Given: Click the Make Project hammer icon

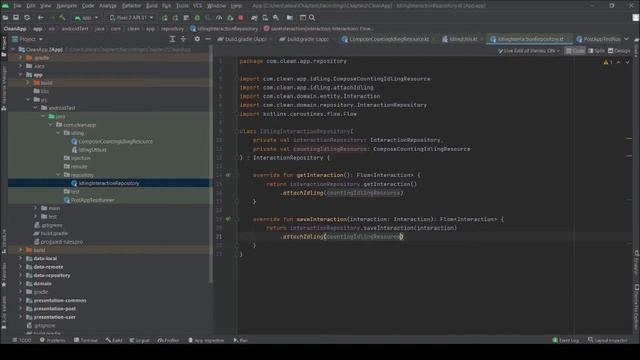Looking at the screenshot, I should point(62,18).
